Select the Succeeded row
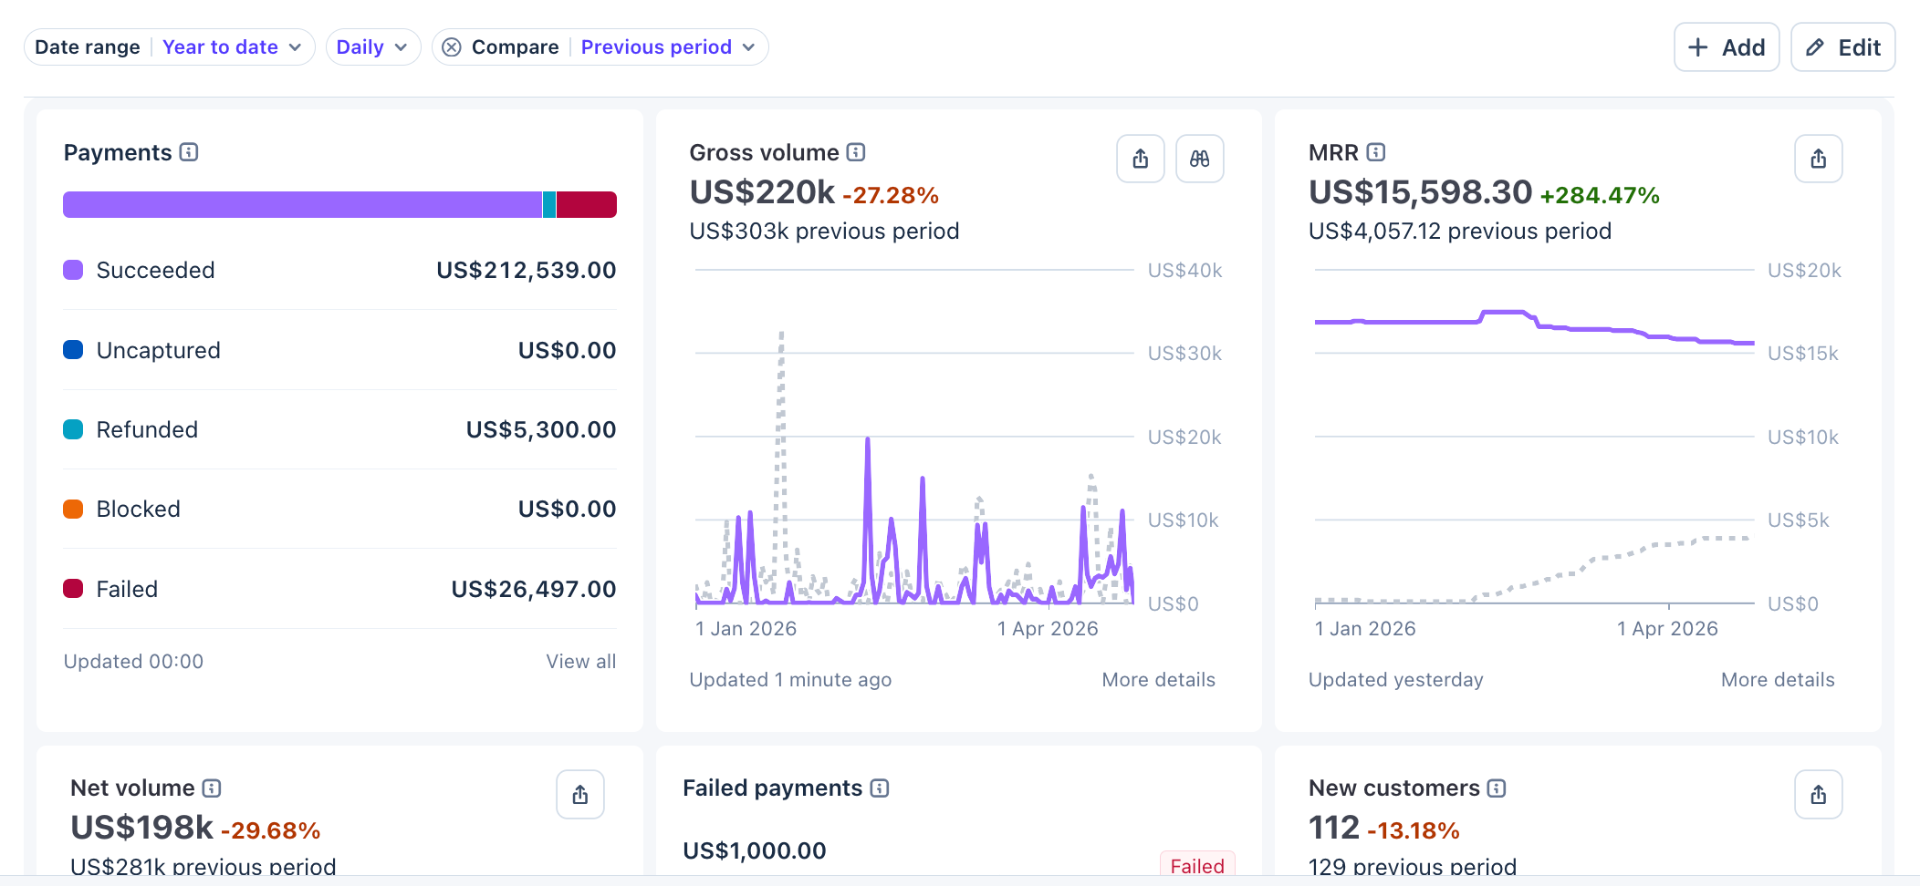The image size is (1920, 886). pos(340,270)
